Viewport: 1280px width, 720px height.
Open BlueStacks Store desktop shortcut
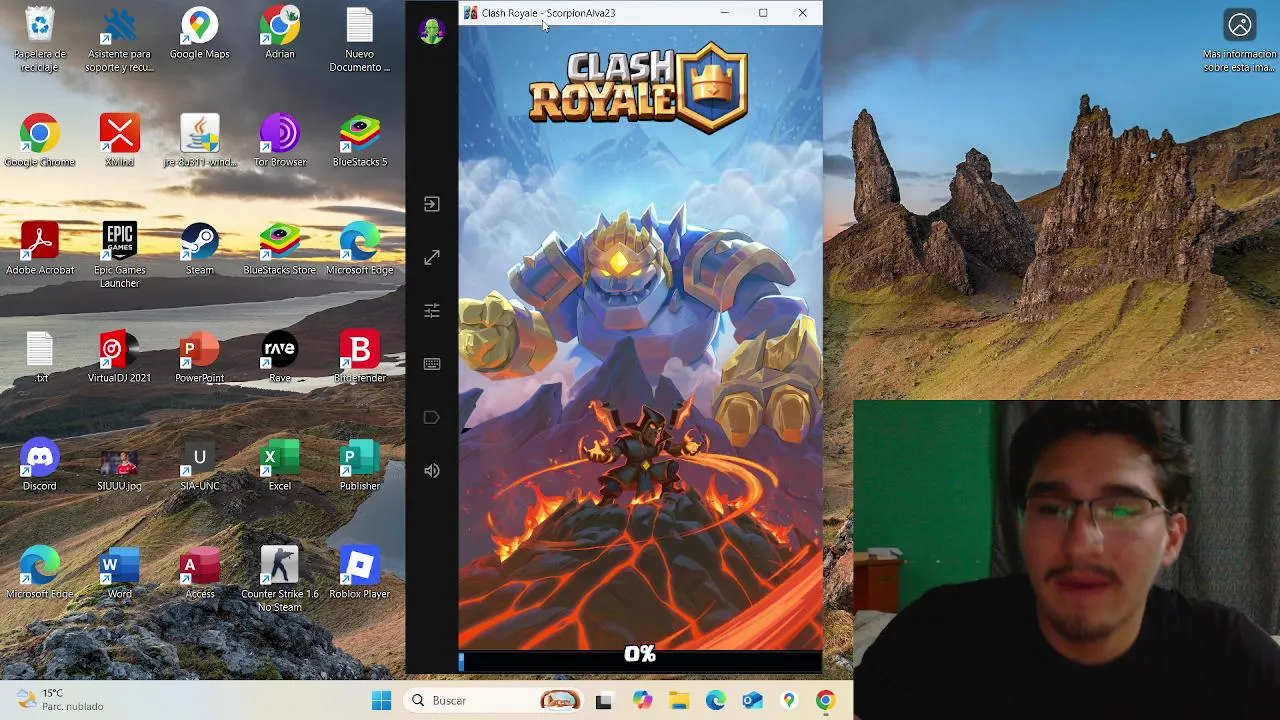[x=280, y=249]
